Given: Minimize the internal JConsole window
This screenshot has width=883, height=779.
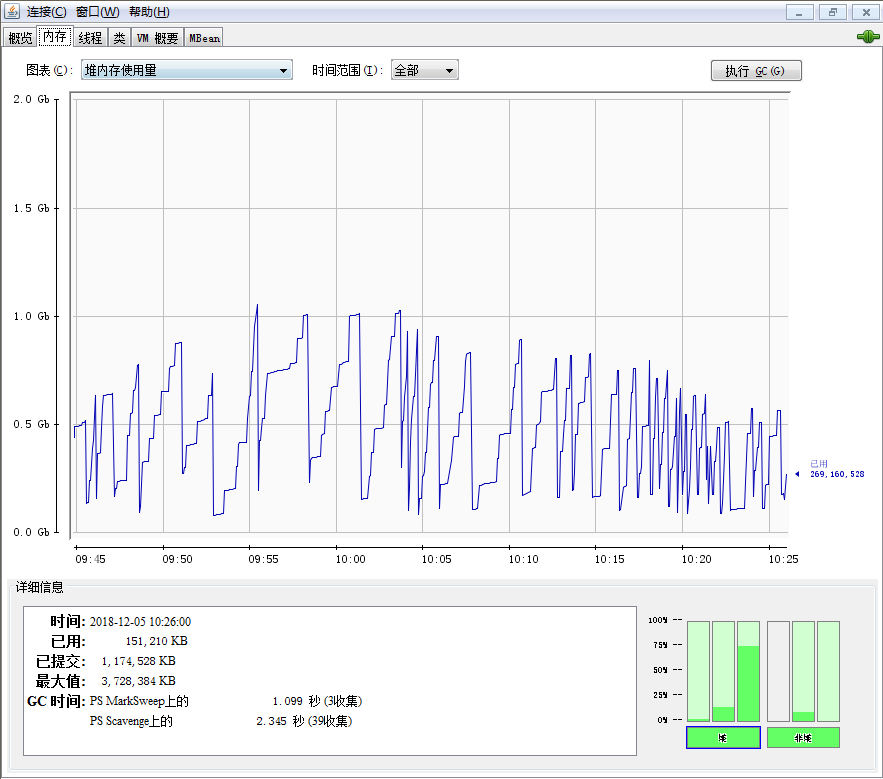Looking at the screenshot, I should pyautogui.click(x=799, y=12).
